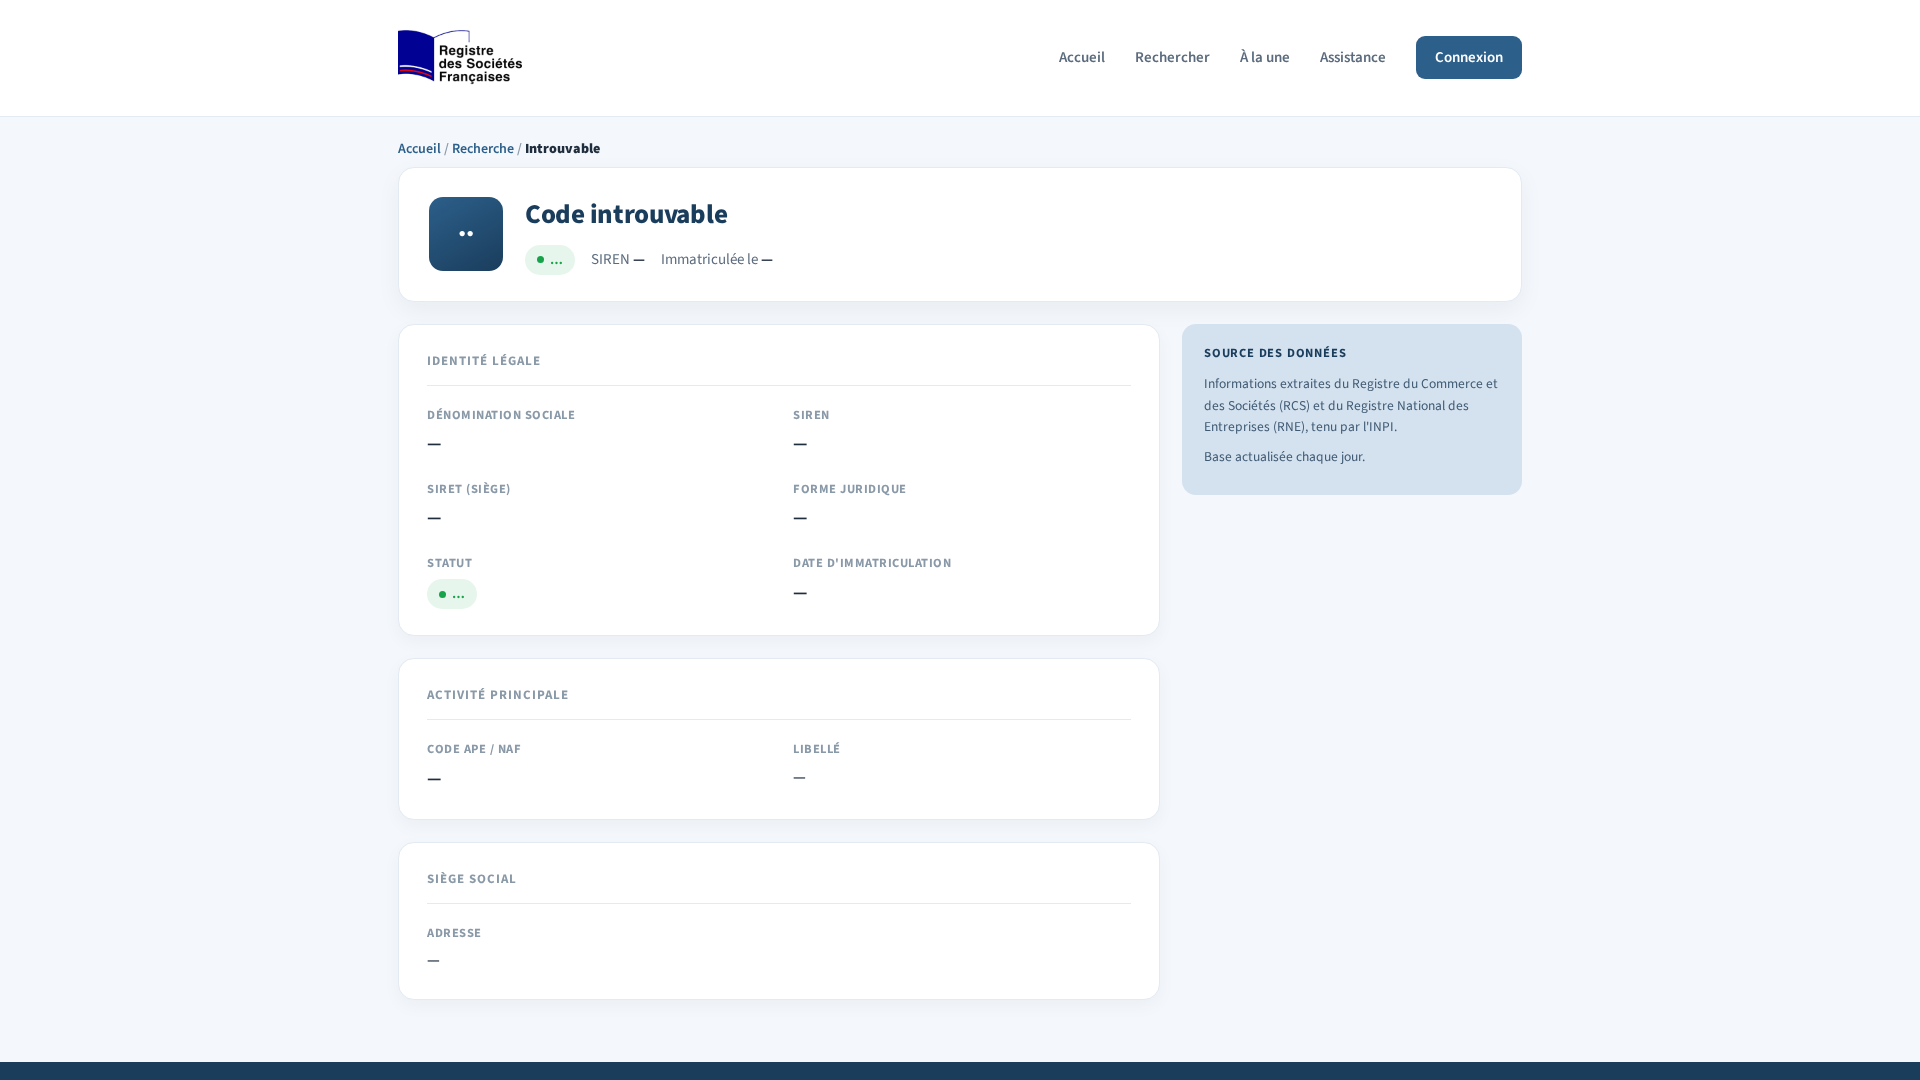This screenshot has width=1920, height=1080.
Task: Click the DATE D'IMMATRICULATION label
Action: (872, 563)
